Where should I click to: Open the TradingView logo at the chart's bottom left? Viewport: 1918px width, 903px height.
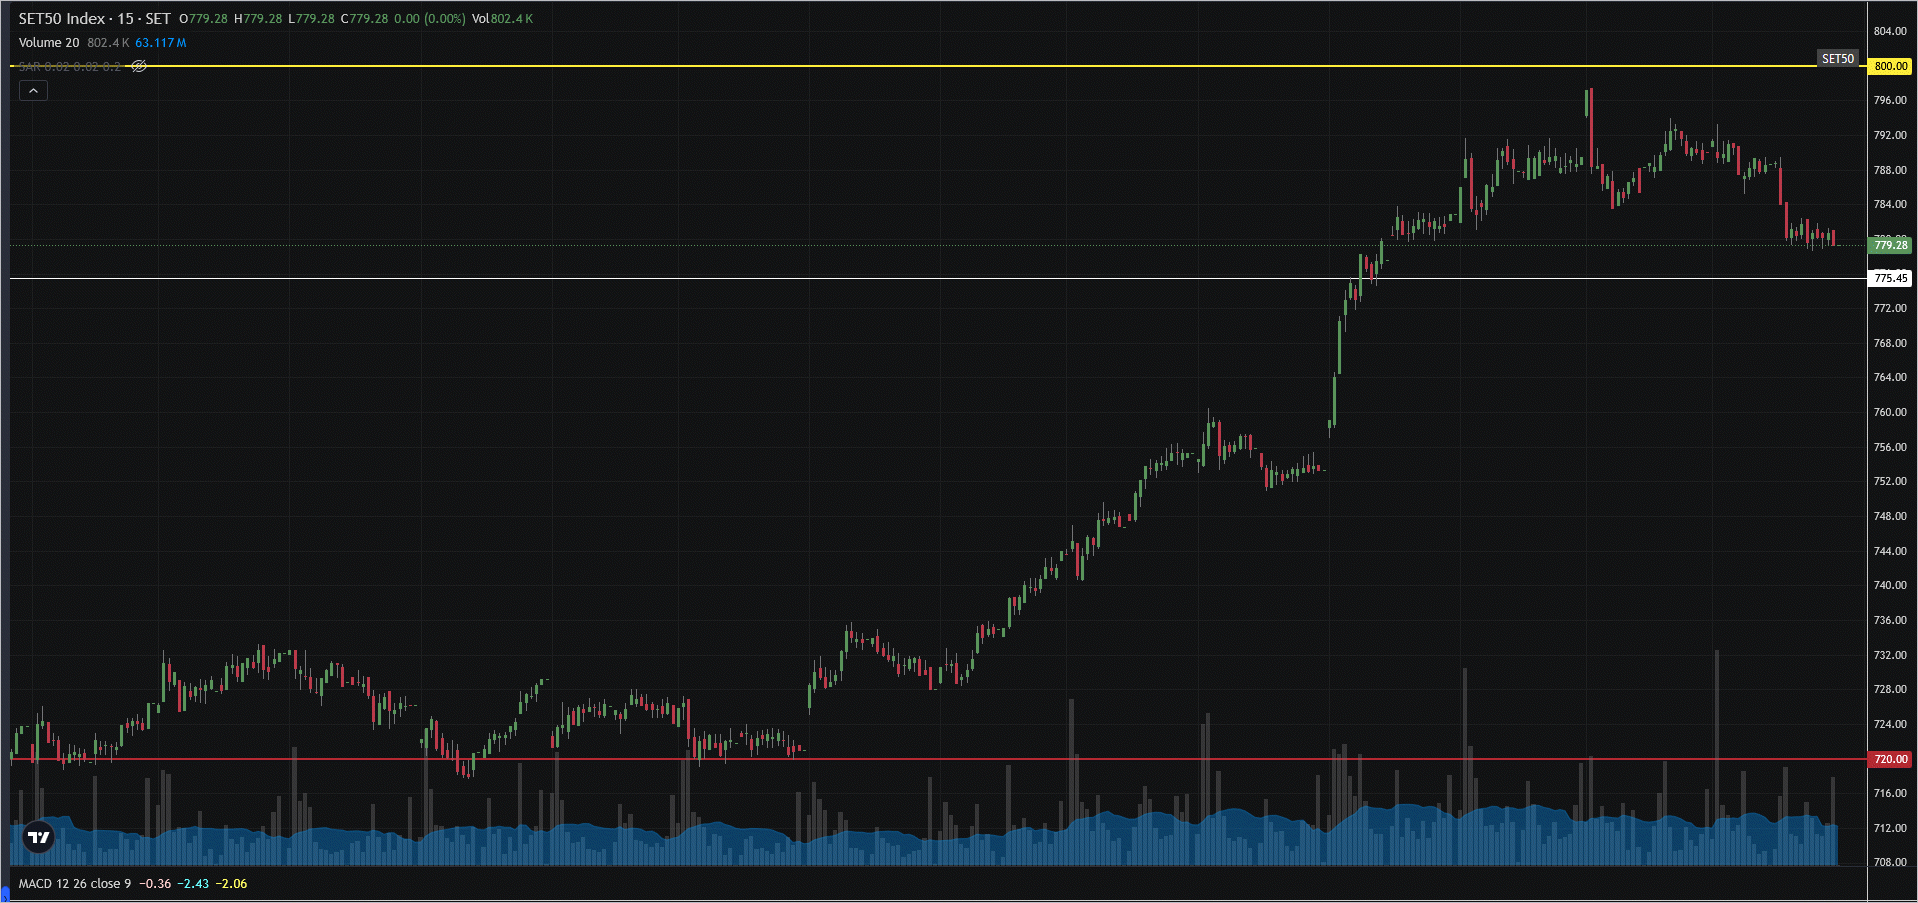coord(39,837)
